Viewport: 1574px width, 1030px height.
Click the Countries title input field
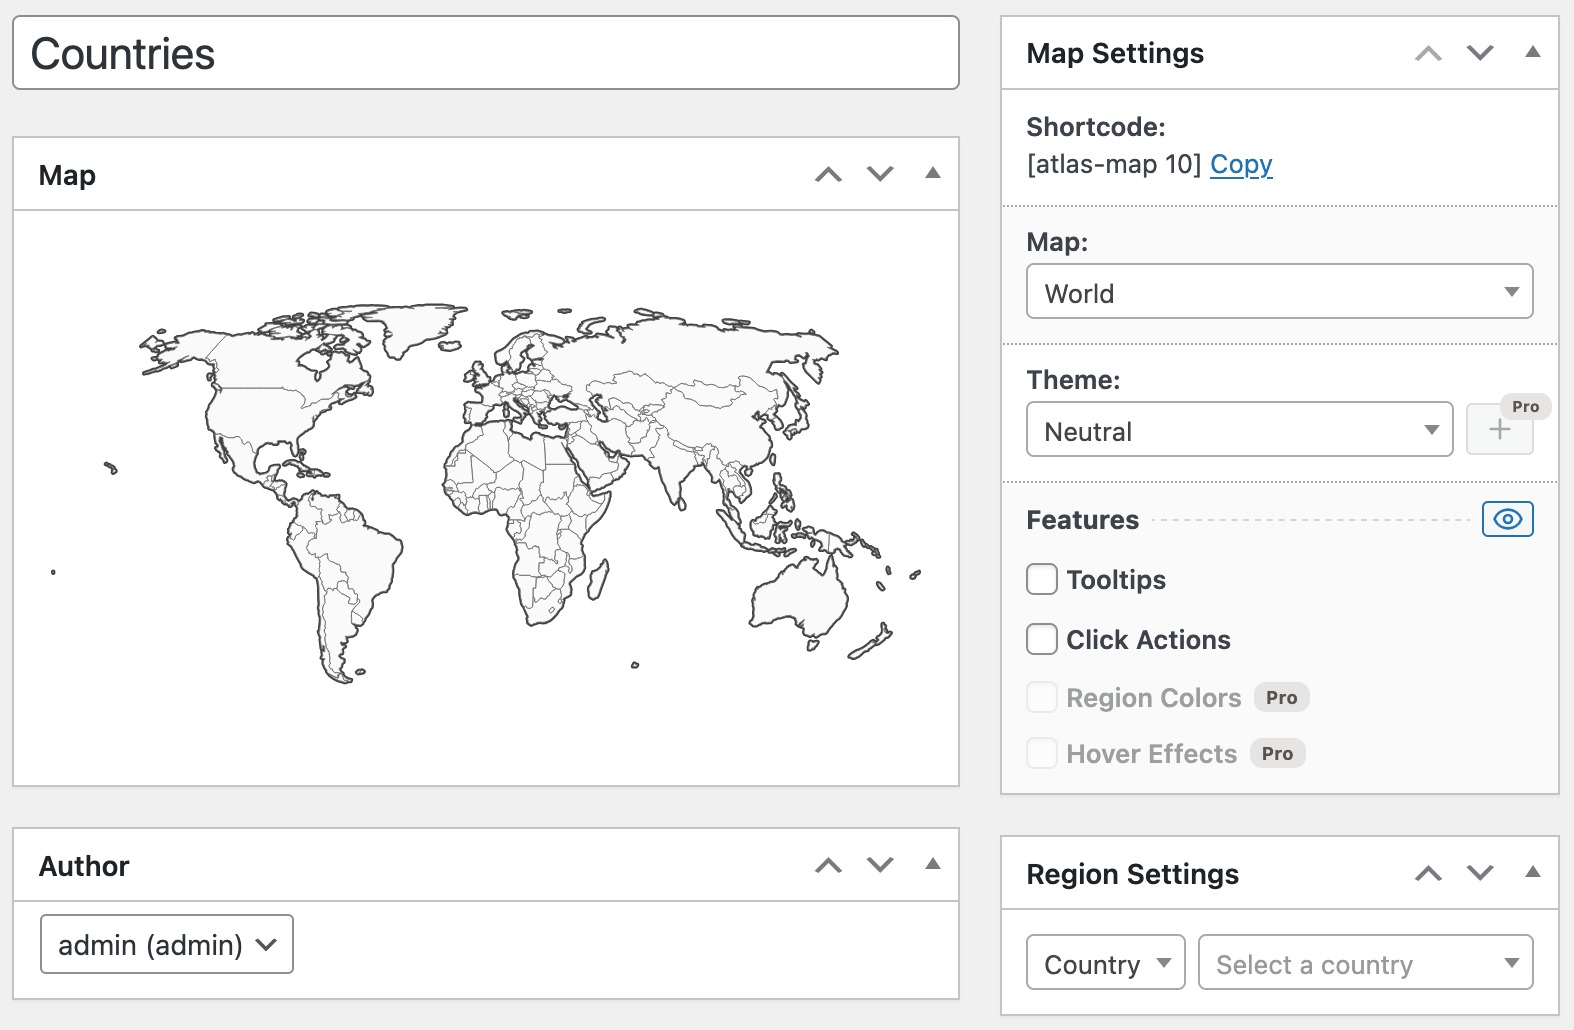coord(486,54)
